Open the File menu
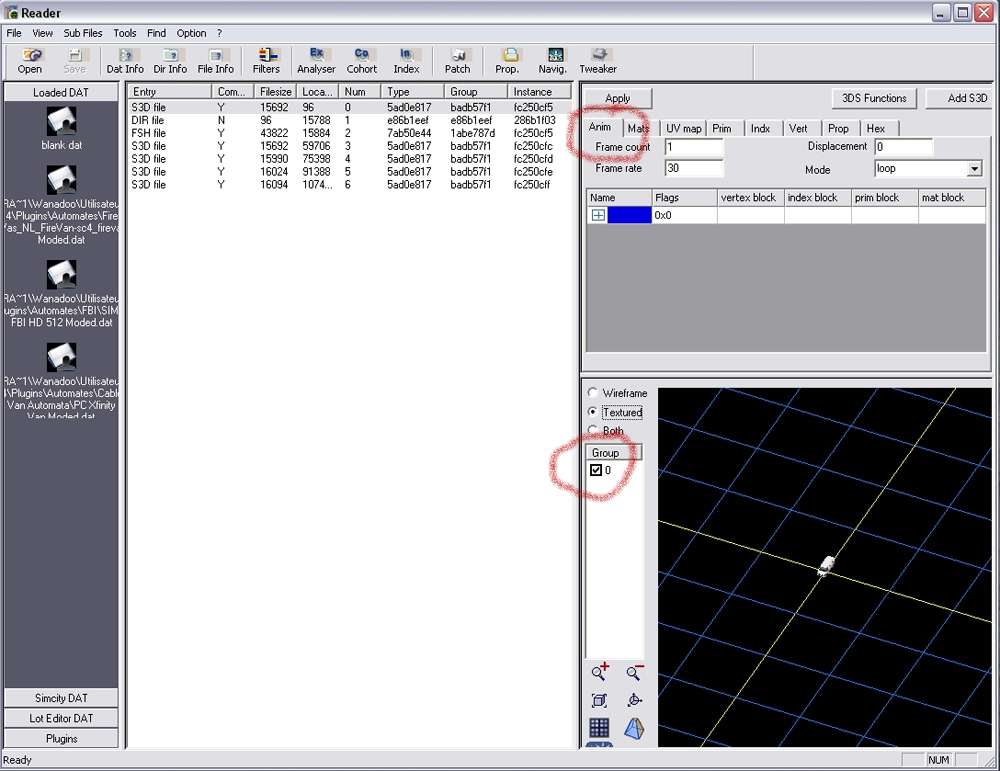The image size is (1000, 771). [14, 33]
